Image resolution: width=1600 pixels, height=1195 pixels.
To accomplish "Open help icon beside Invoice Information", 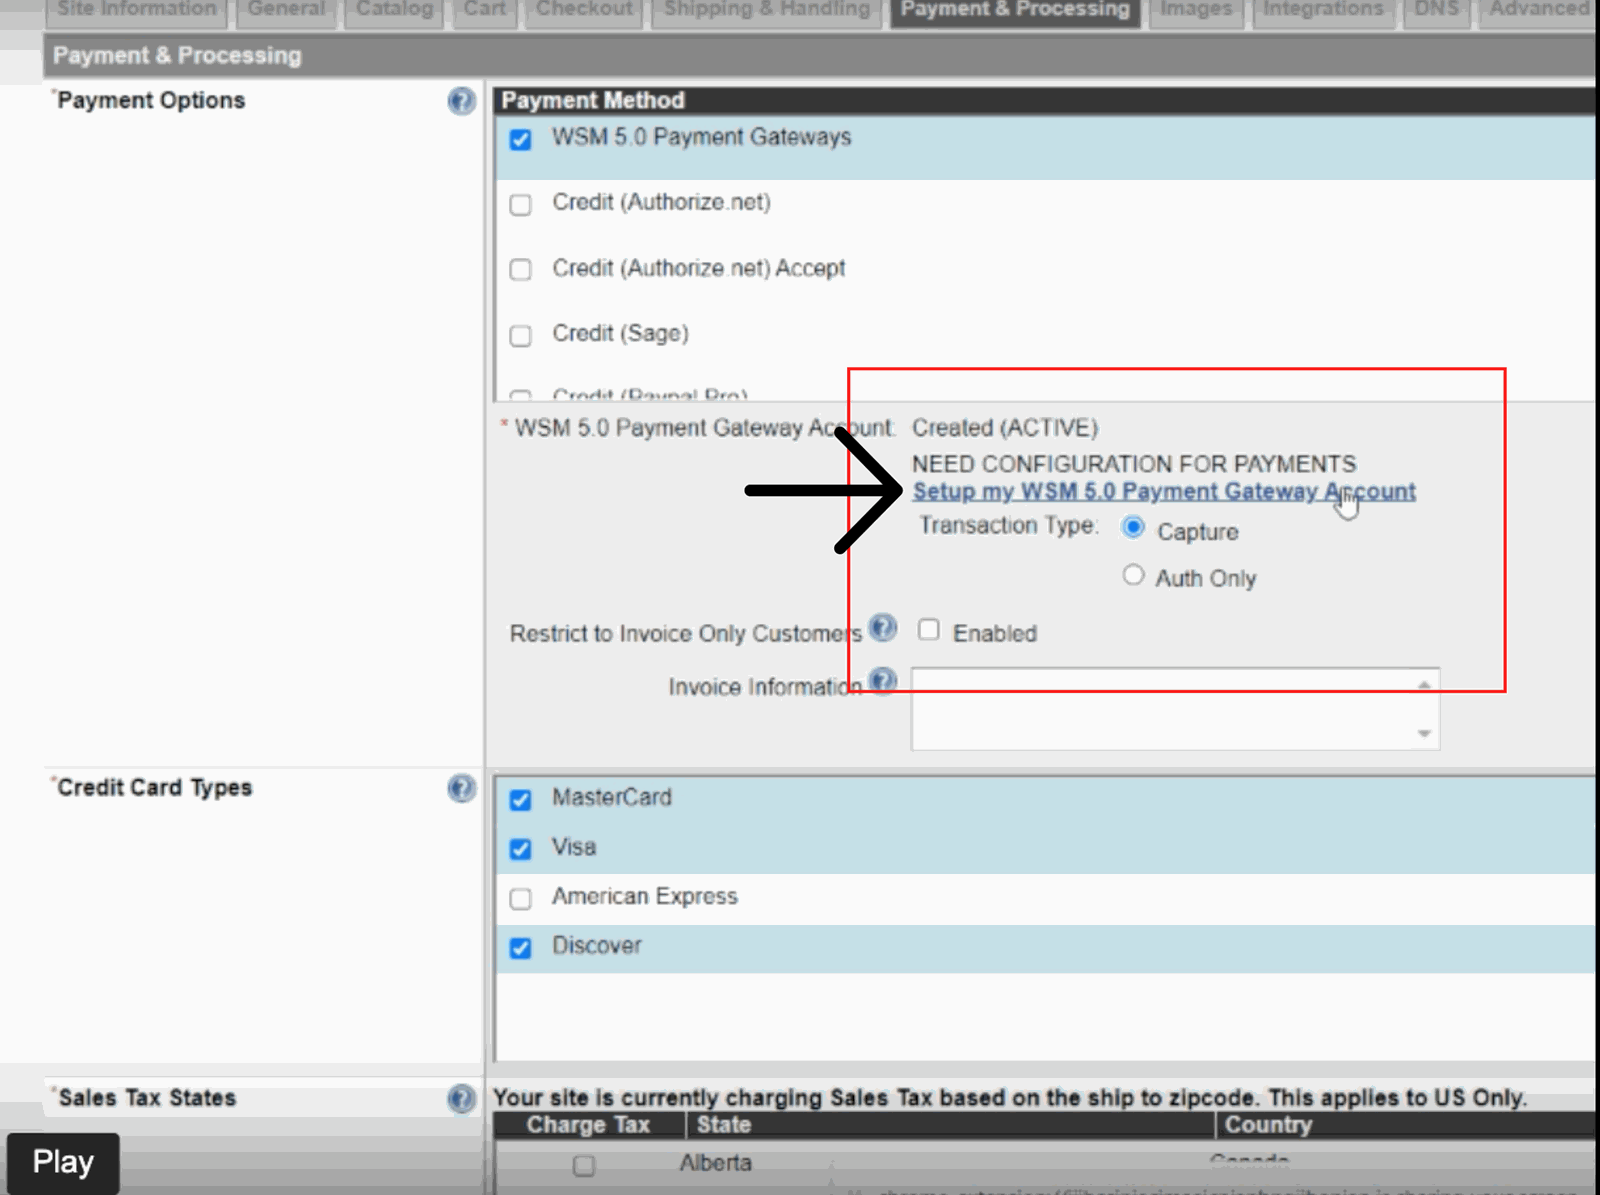I will point(883,681).
